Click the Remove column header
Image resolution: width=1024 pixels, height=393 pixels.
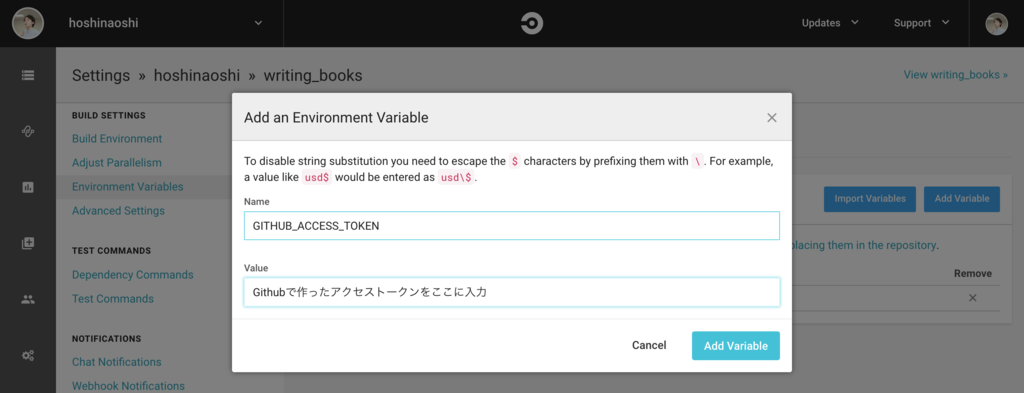point(972,274)
